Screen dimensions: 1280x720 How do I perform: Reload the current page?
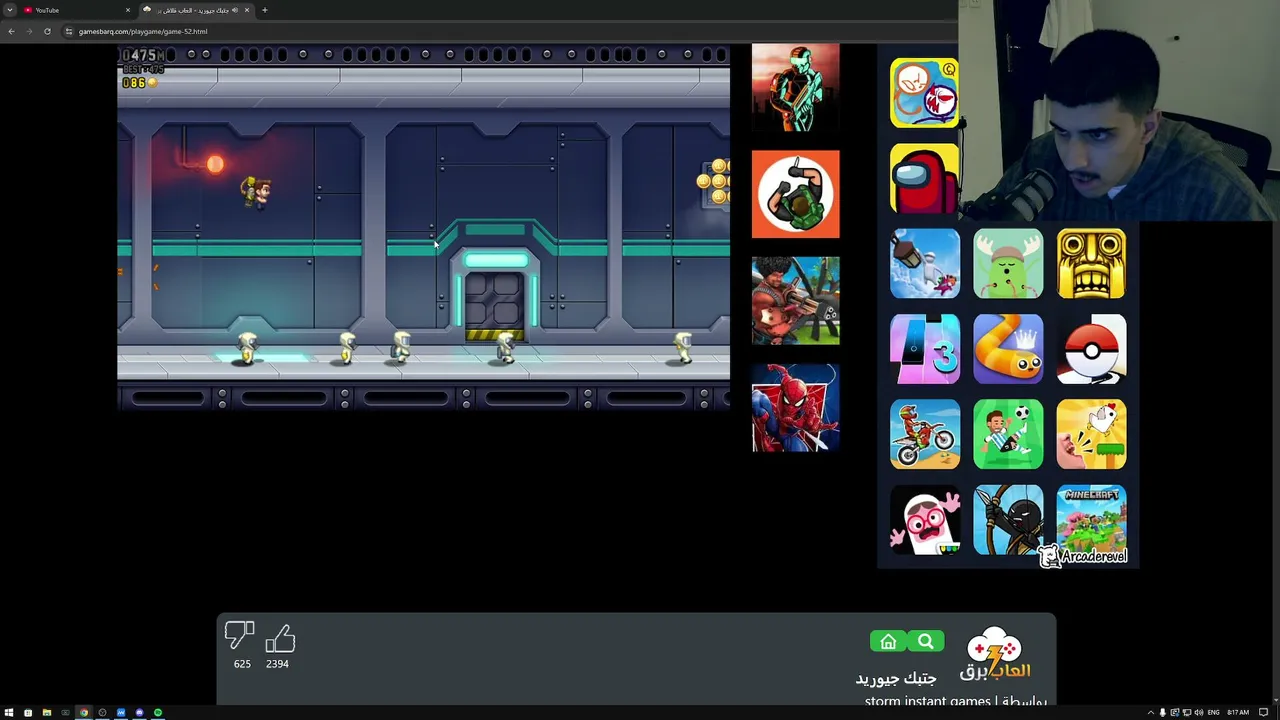click(x=47, y=31)
